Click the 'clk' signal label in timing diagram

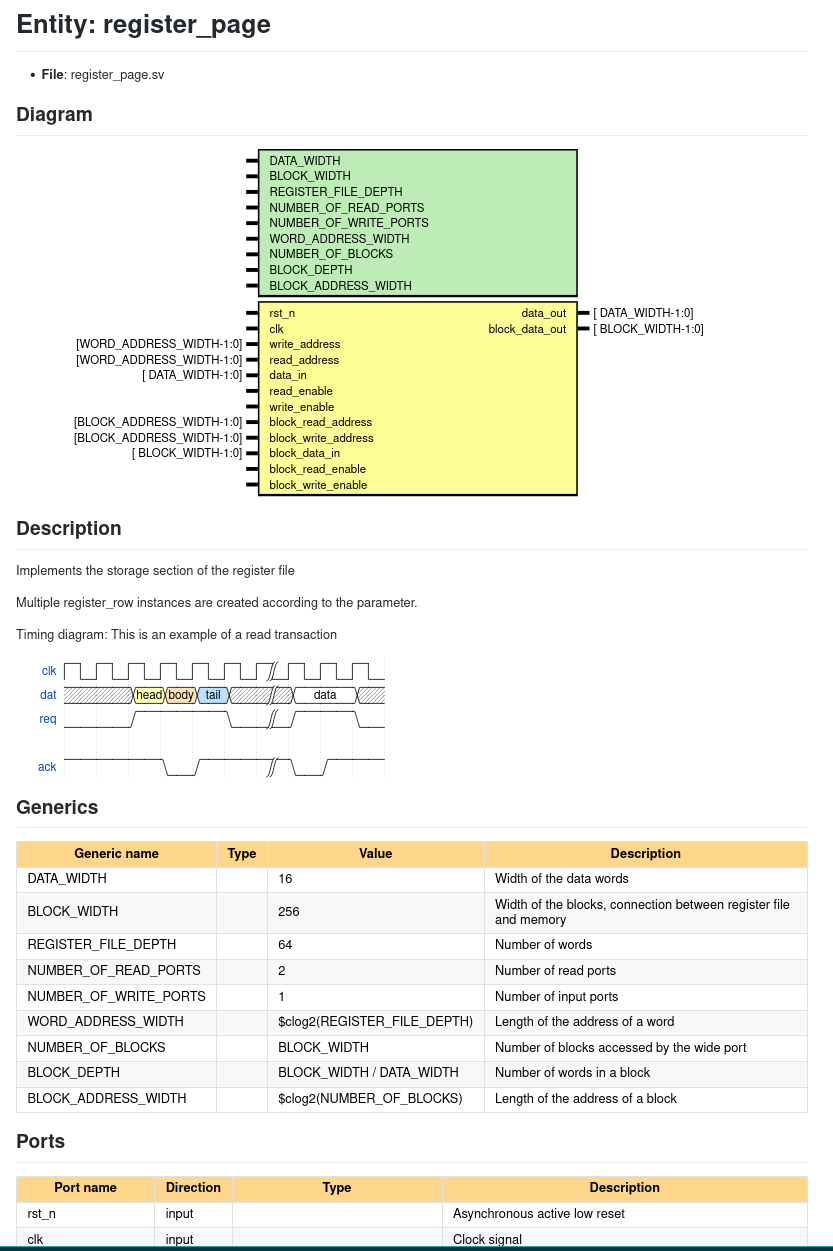tap(49, 671)
